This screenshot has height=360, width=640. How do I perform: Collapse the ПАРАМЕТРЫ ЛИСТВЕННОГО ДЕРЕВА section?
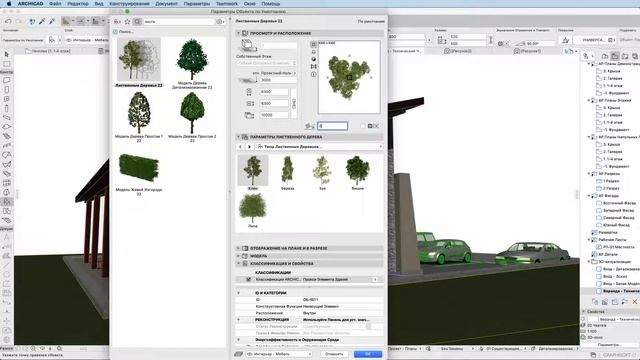pyautogui.click(x=239, y=137)
